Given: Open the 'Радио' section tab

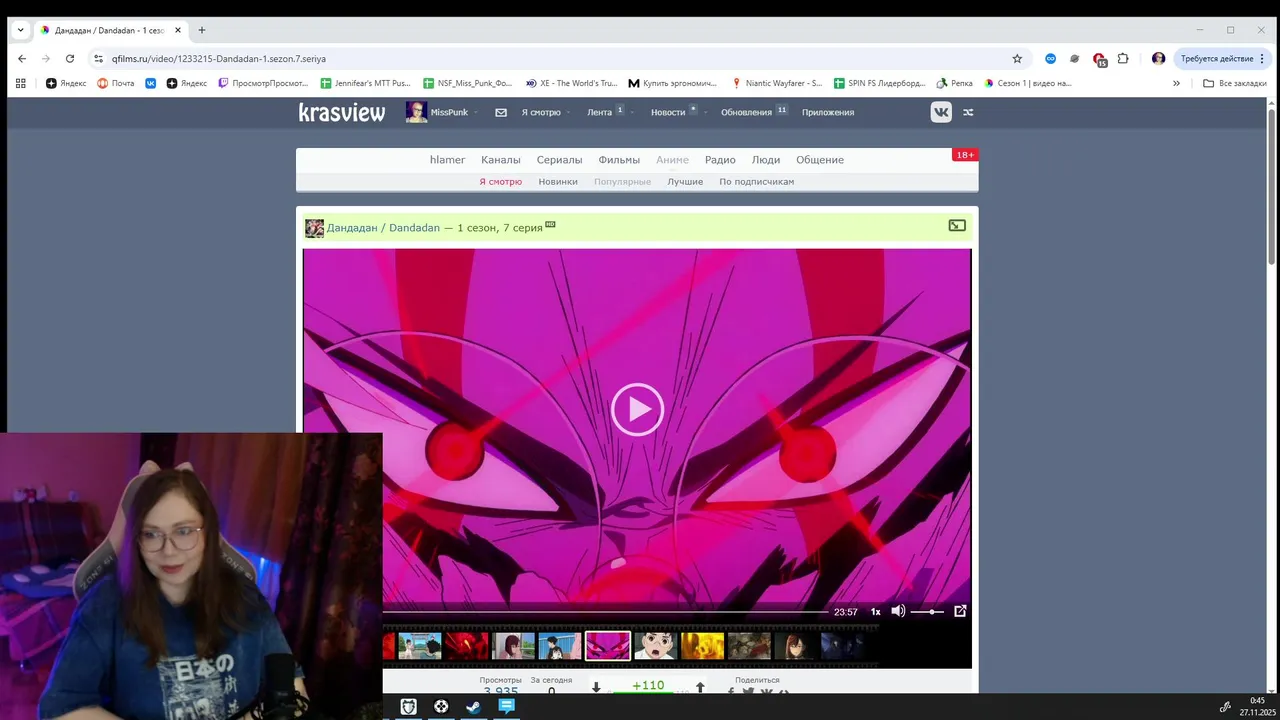Looking at the screenshot, I should 720,160.
